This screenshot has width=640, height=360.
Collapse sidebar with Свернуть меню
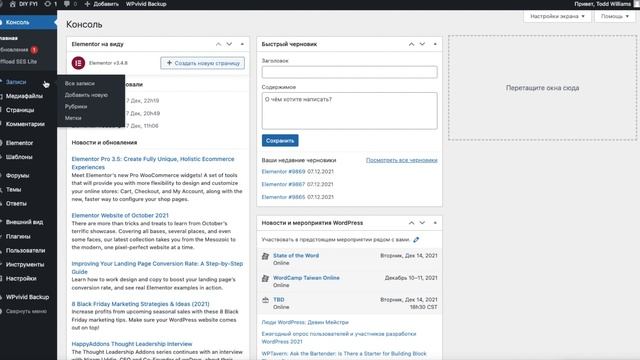(x=25, y=311)
